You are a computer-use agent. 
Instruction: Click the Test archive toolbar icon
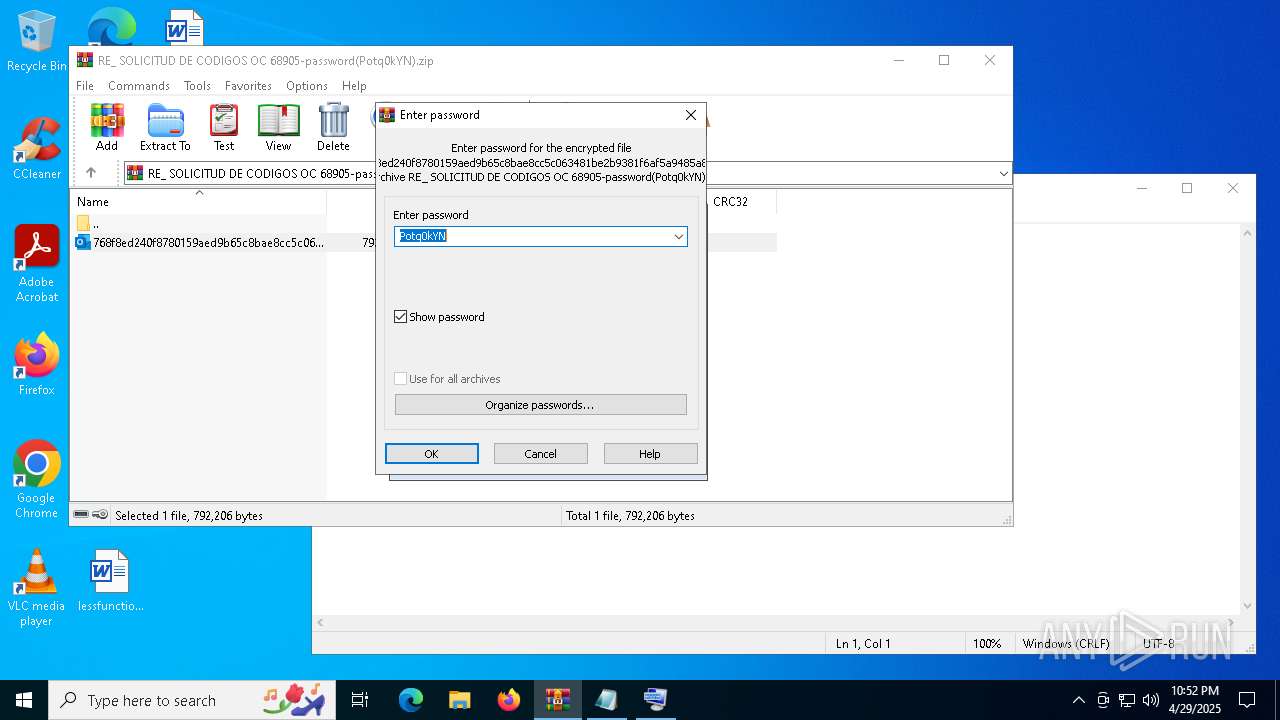(x=224, y=127)
